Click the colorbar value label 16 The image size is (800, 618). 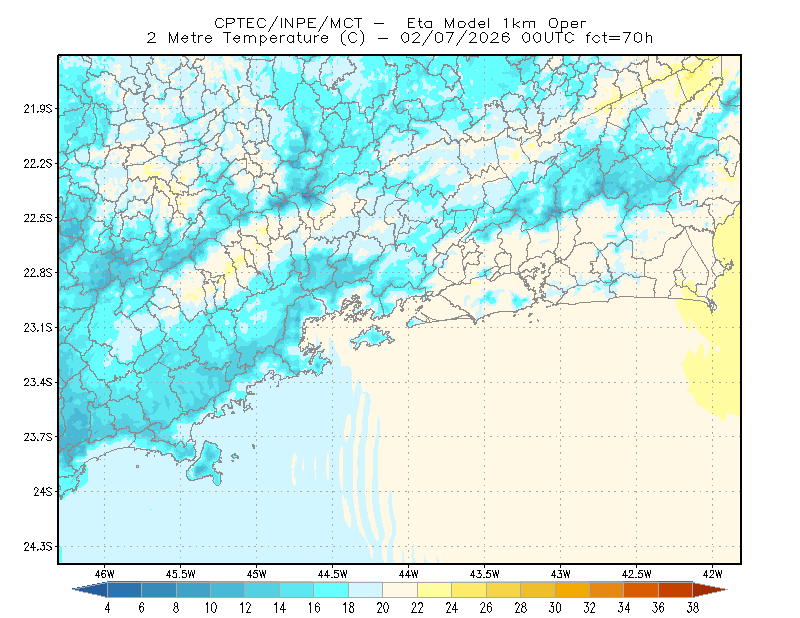click(x=314, y=608)
